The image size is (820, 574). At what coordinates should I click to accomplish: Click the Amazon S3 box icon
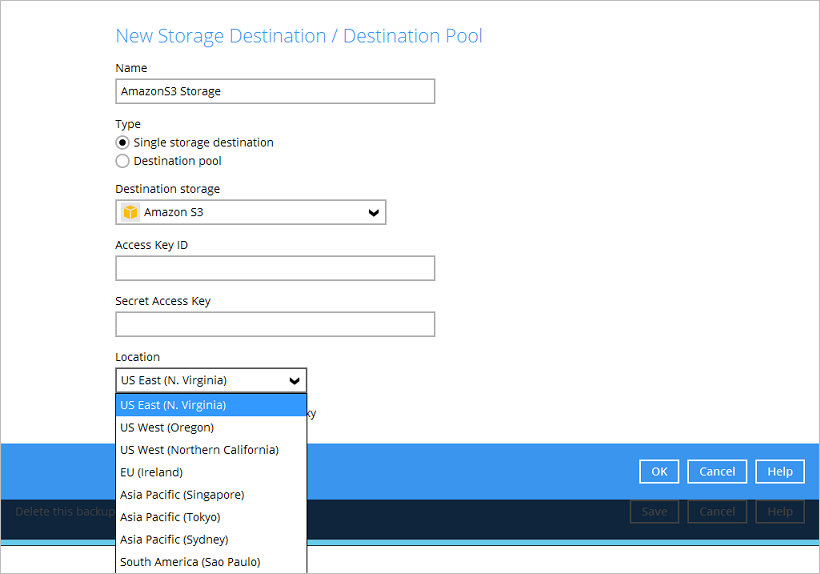130,212
